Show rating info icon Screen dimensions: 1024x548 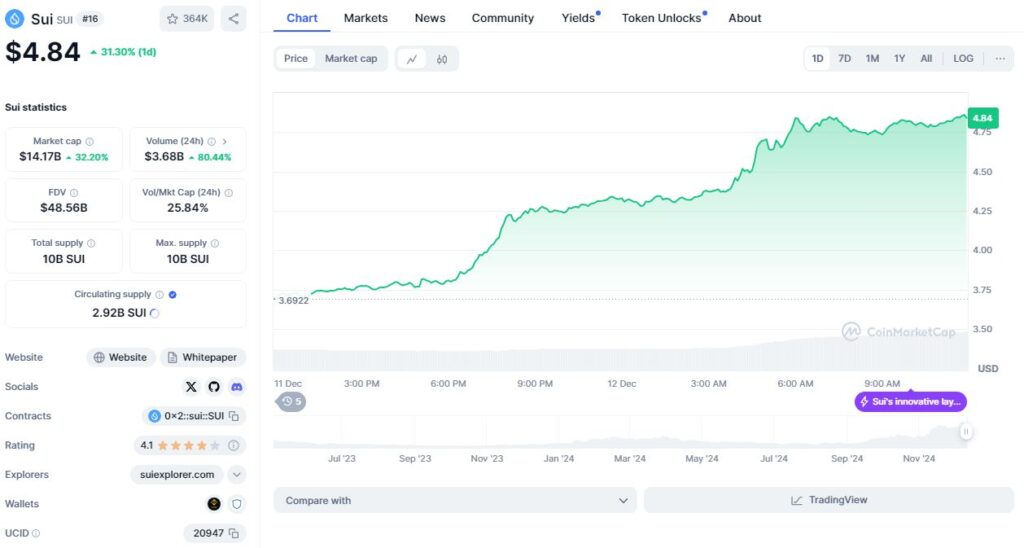233,445
